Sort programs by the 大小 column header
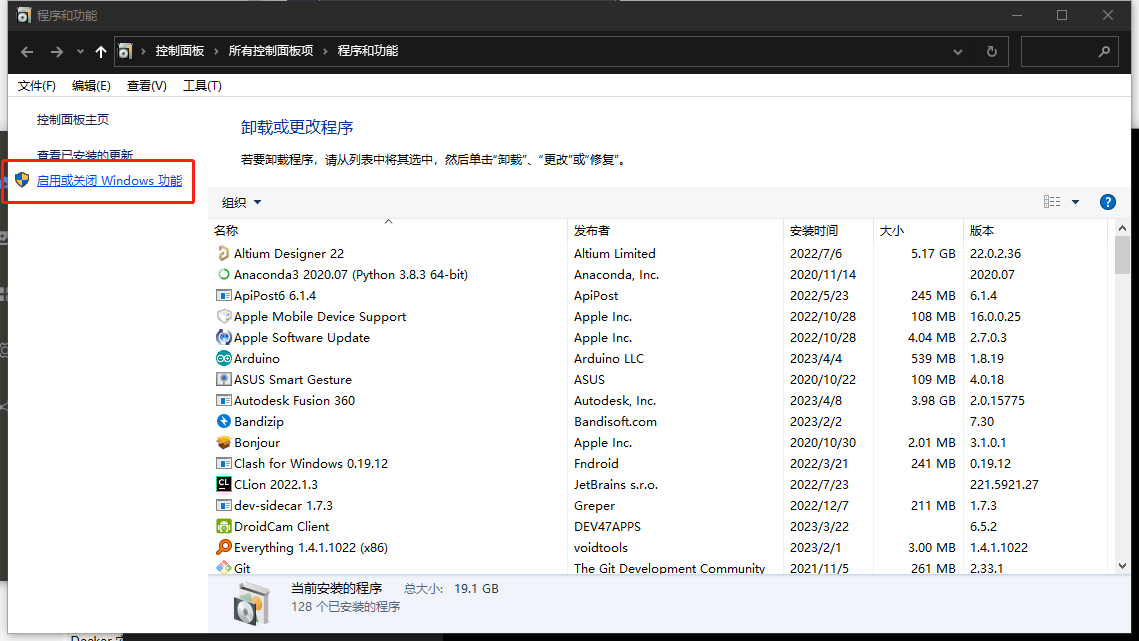 pos(890,230)
